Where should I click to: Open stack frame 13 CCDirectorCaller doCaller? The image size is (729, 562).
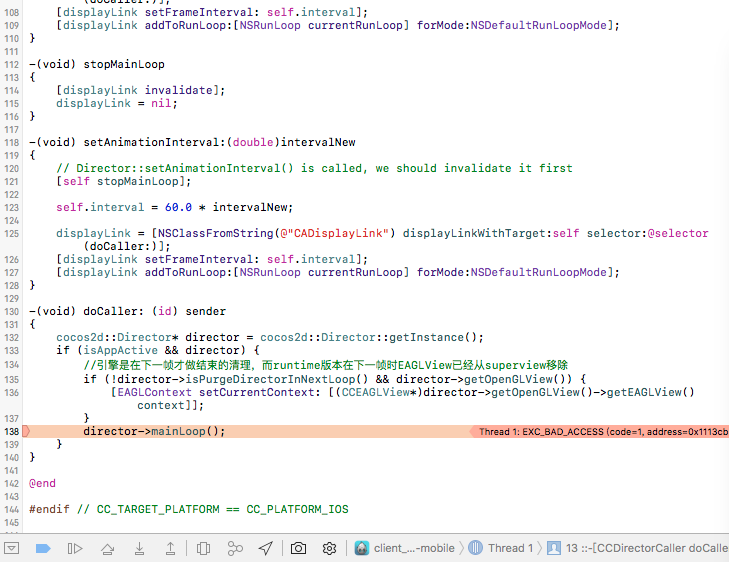click(637, 549)
